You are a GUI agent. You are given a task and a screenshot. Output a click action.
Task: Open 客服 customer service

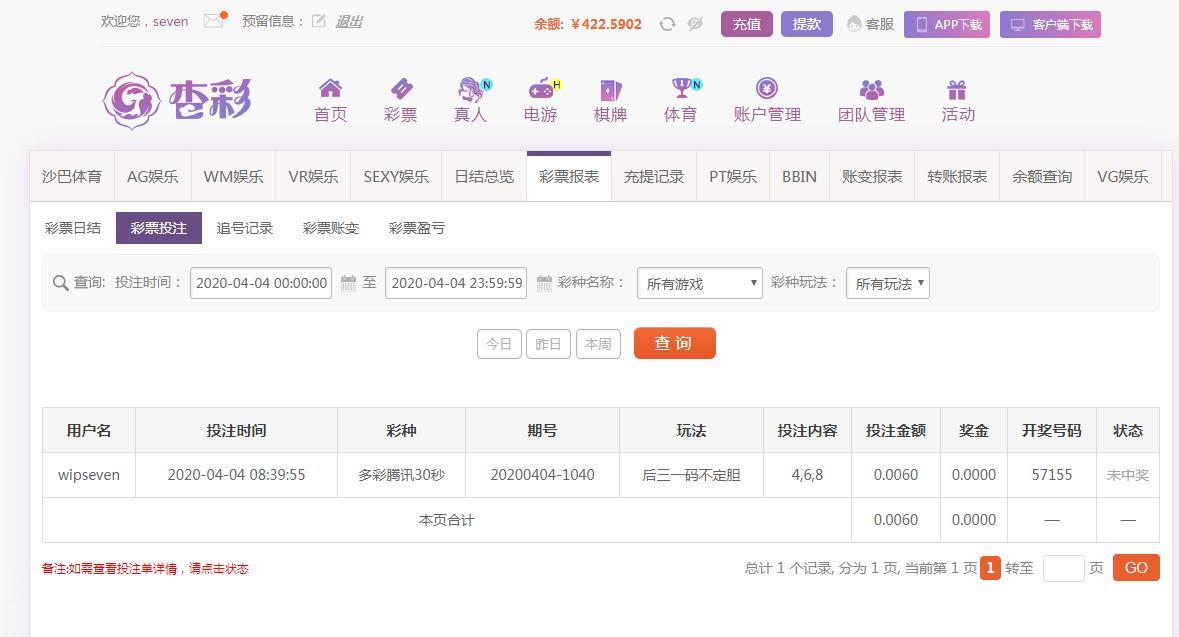tap(870, 24)
